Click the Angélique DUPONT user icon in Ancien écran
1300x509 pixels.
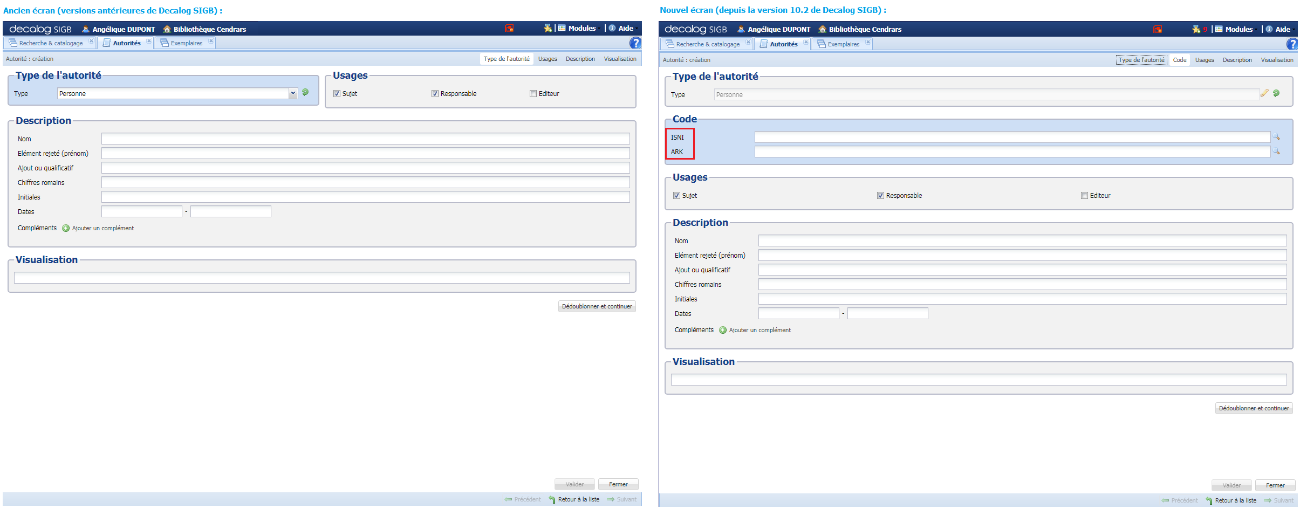(x=85, y=29)
